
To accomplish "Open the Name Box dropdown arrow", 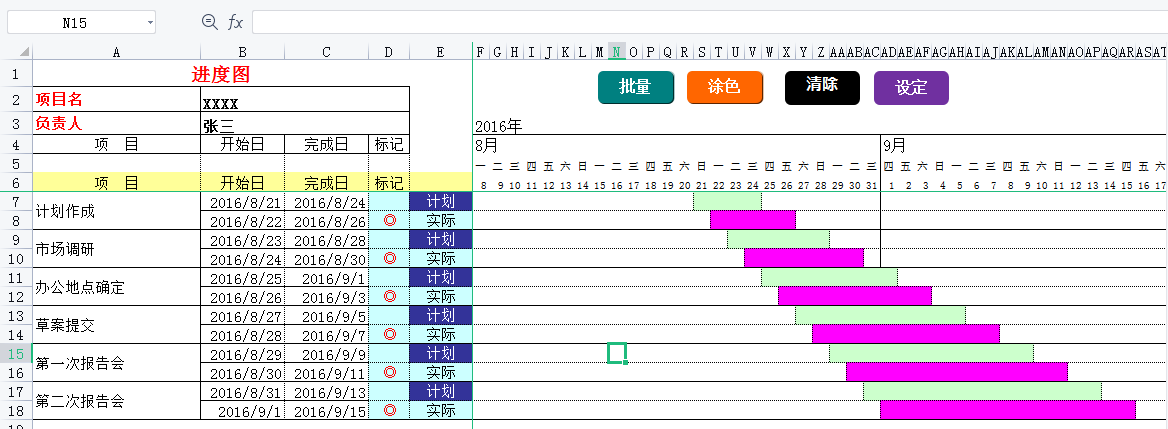I will (150, 23).
